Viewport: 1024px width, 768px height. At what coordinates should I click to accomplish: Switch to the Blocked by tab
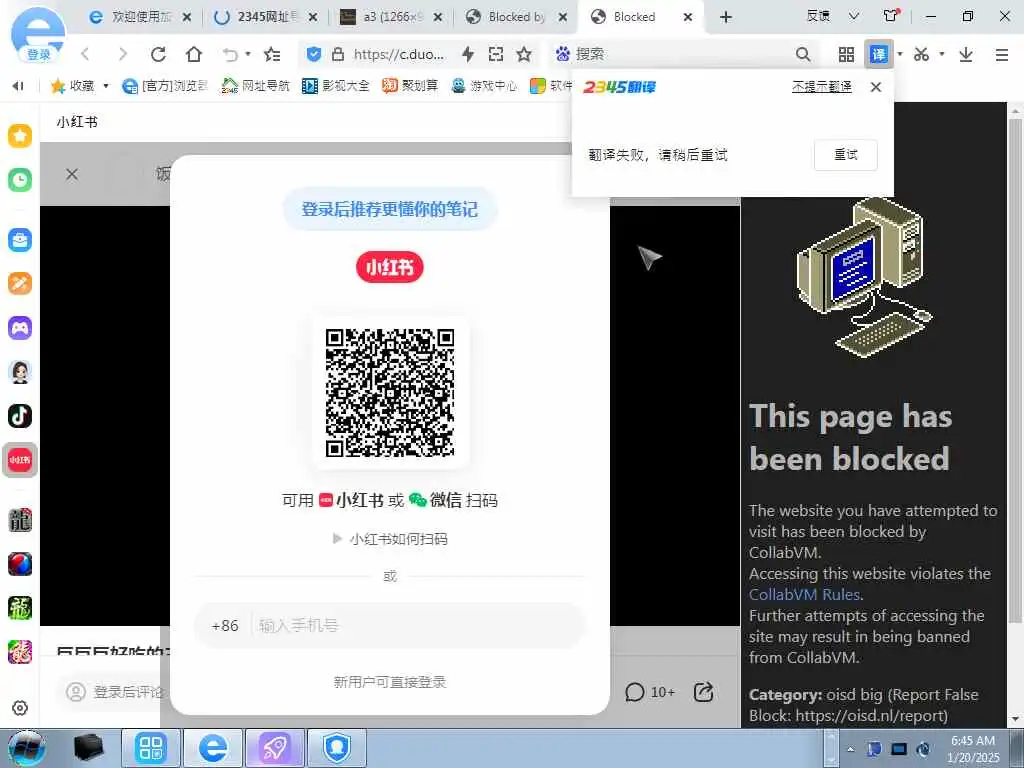point(516,17)
